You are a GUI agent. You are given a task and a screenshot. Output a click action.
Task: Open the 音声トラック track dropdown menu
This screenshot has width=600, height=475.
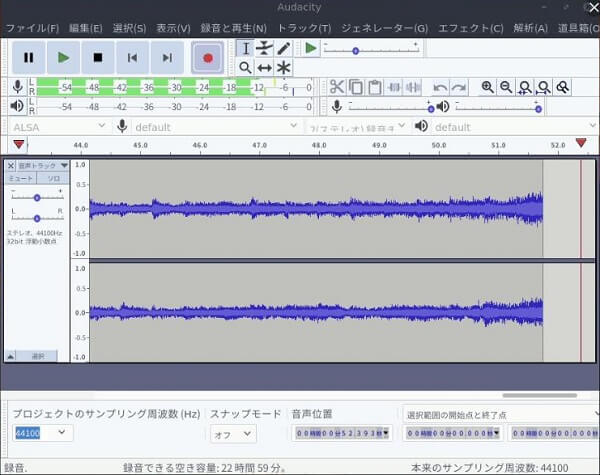pyautogui.click(x=43, y=166)
